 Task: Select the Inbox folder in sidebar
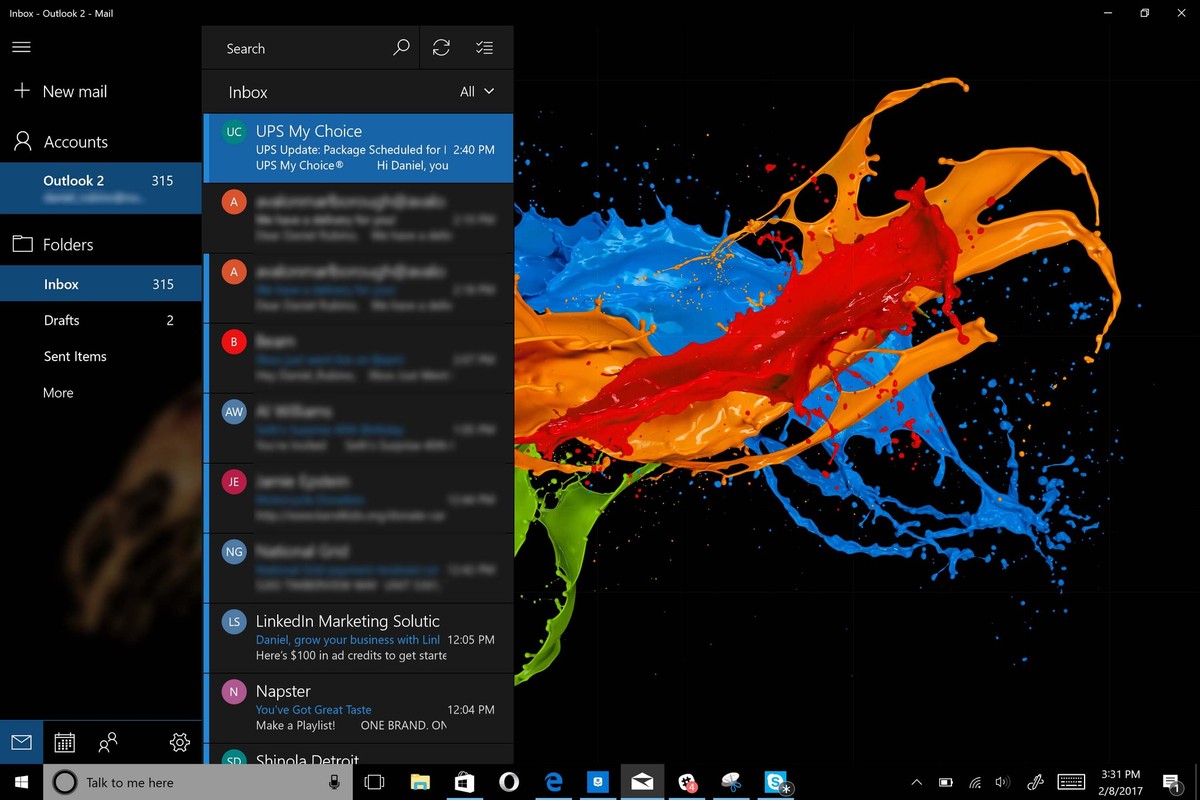point(100,284)
